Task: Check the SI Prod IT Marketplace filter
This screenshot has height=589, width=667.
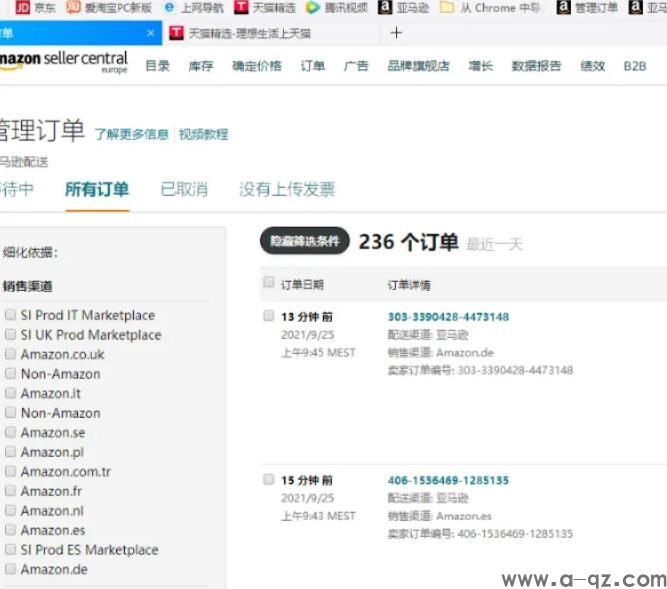Action: pyautogui.click(x=10, y=315)
